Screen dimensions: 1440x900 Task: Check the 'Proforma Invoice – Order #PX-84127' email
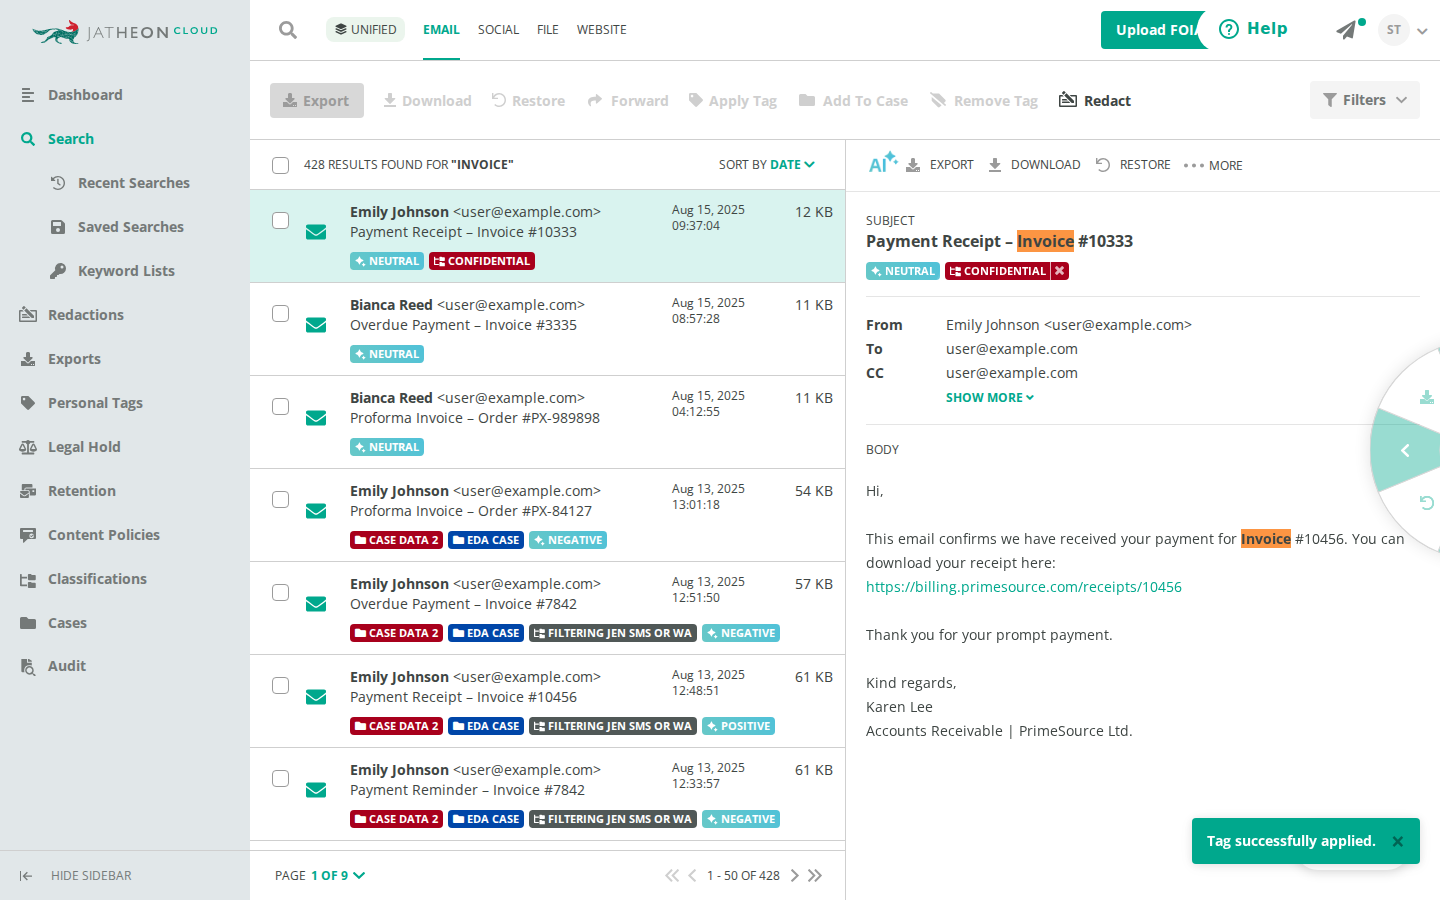pyautogui.click(x=281, y=499)
